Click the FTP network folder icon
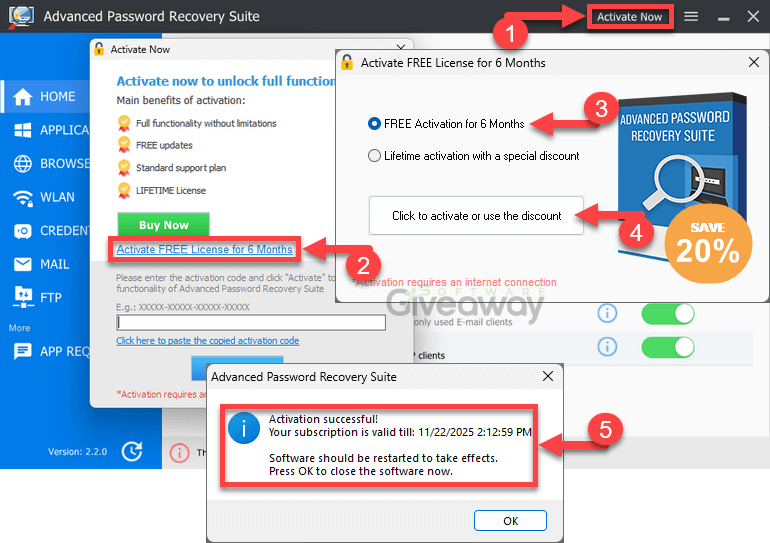This screenshot has width=770, height=543. click(x=23, y=297)
